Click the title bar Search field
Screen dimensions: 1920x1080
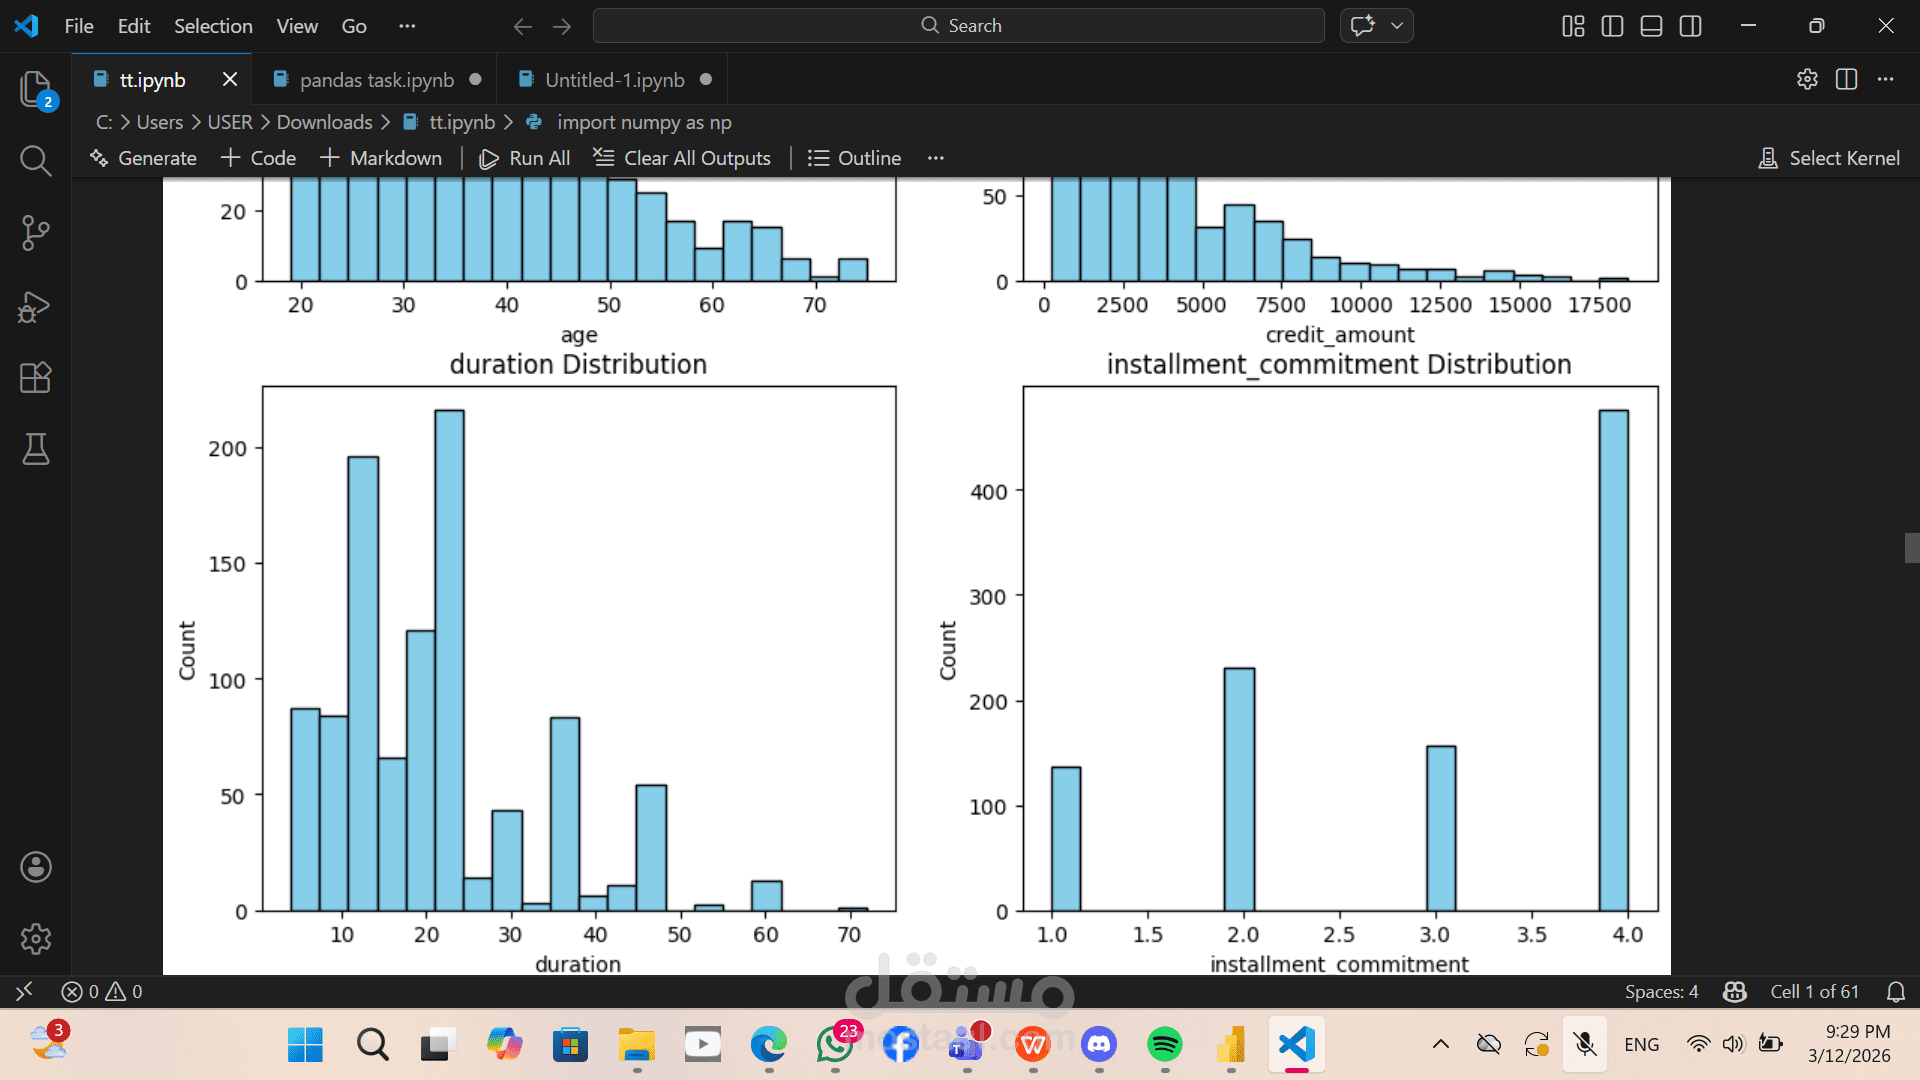pos(958,26)
